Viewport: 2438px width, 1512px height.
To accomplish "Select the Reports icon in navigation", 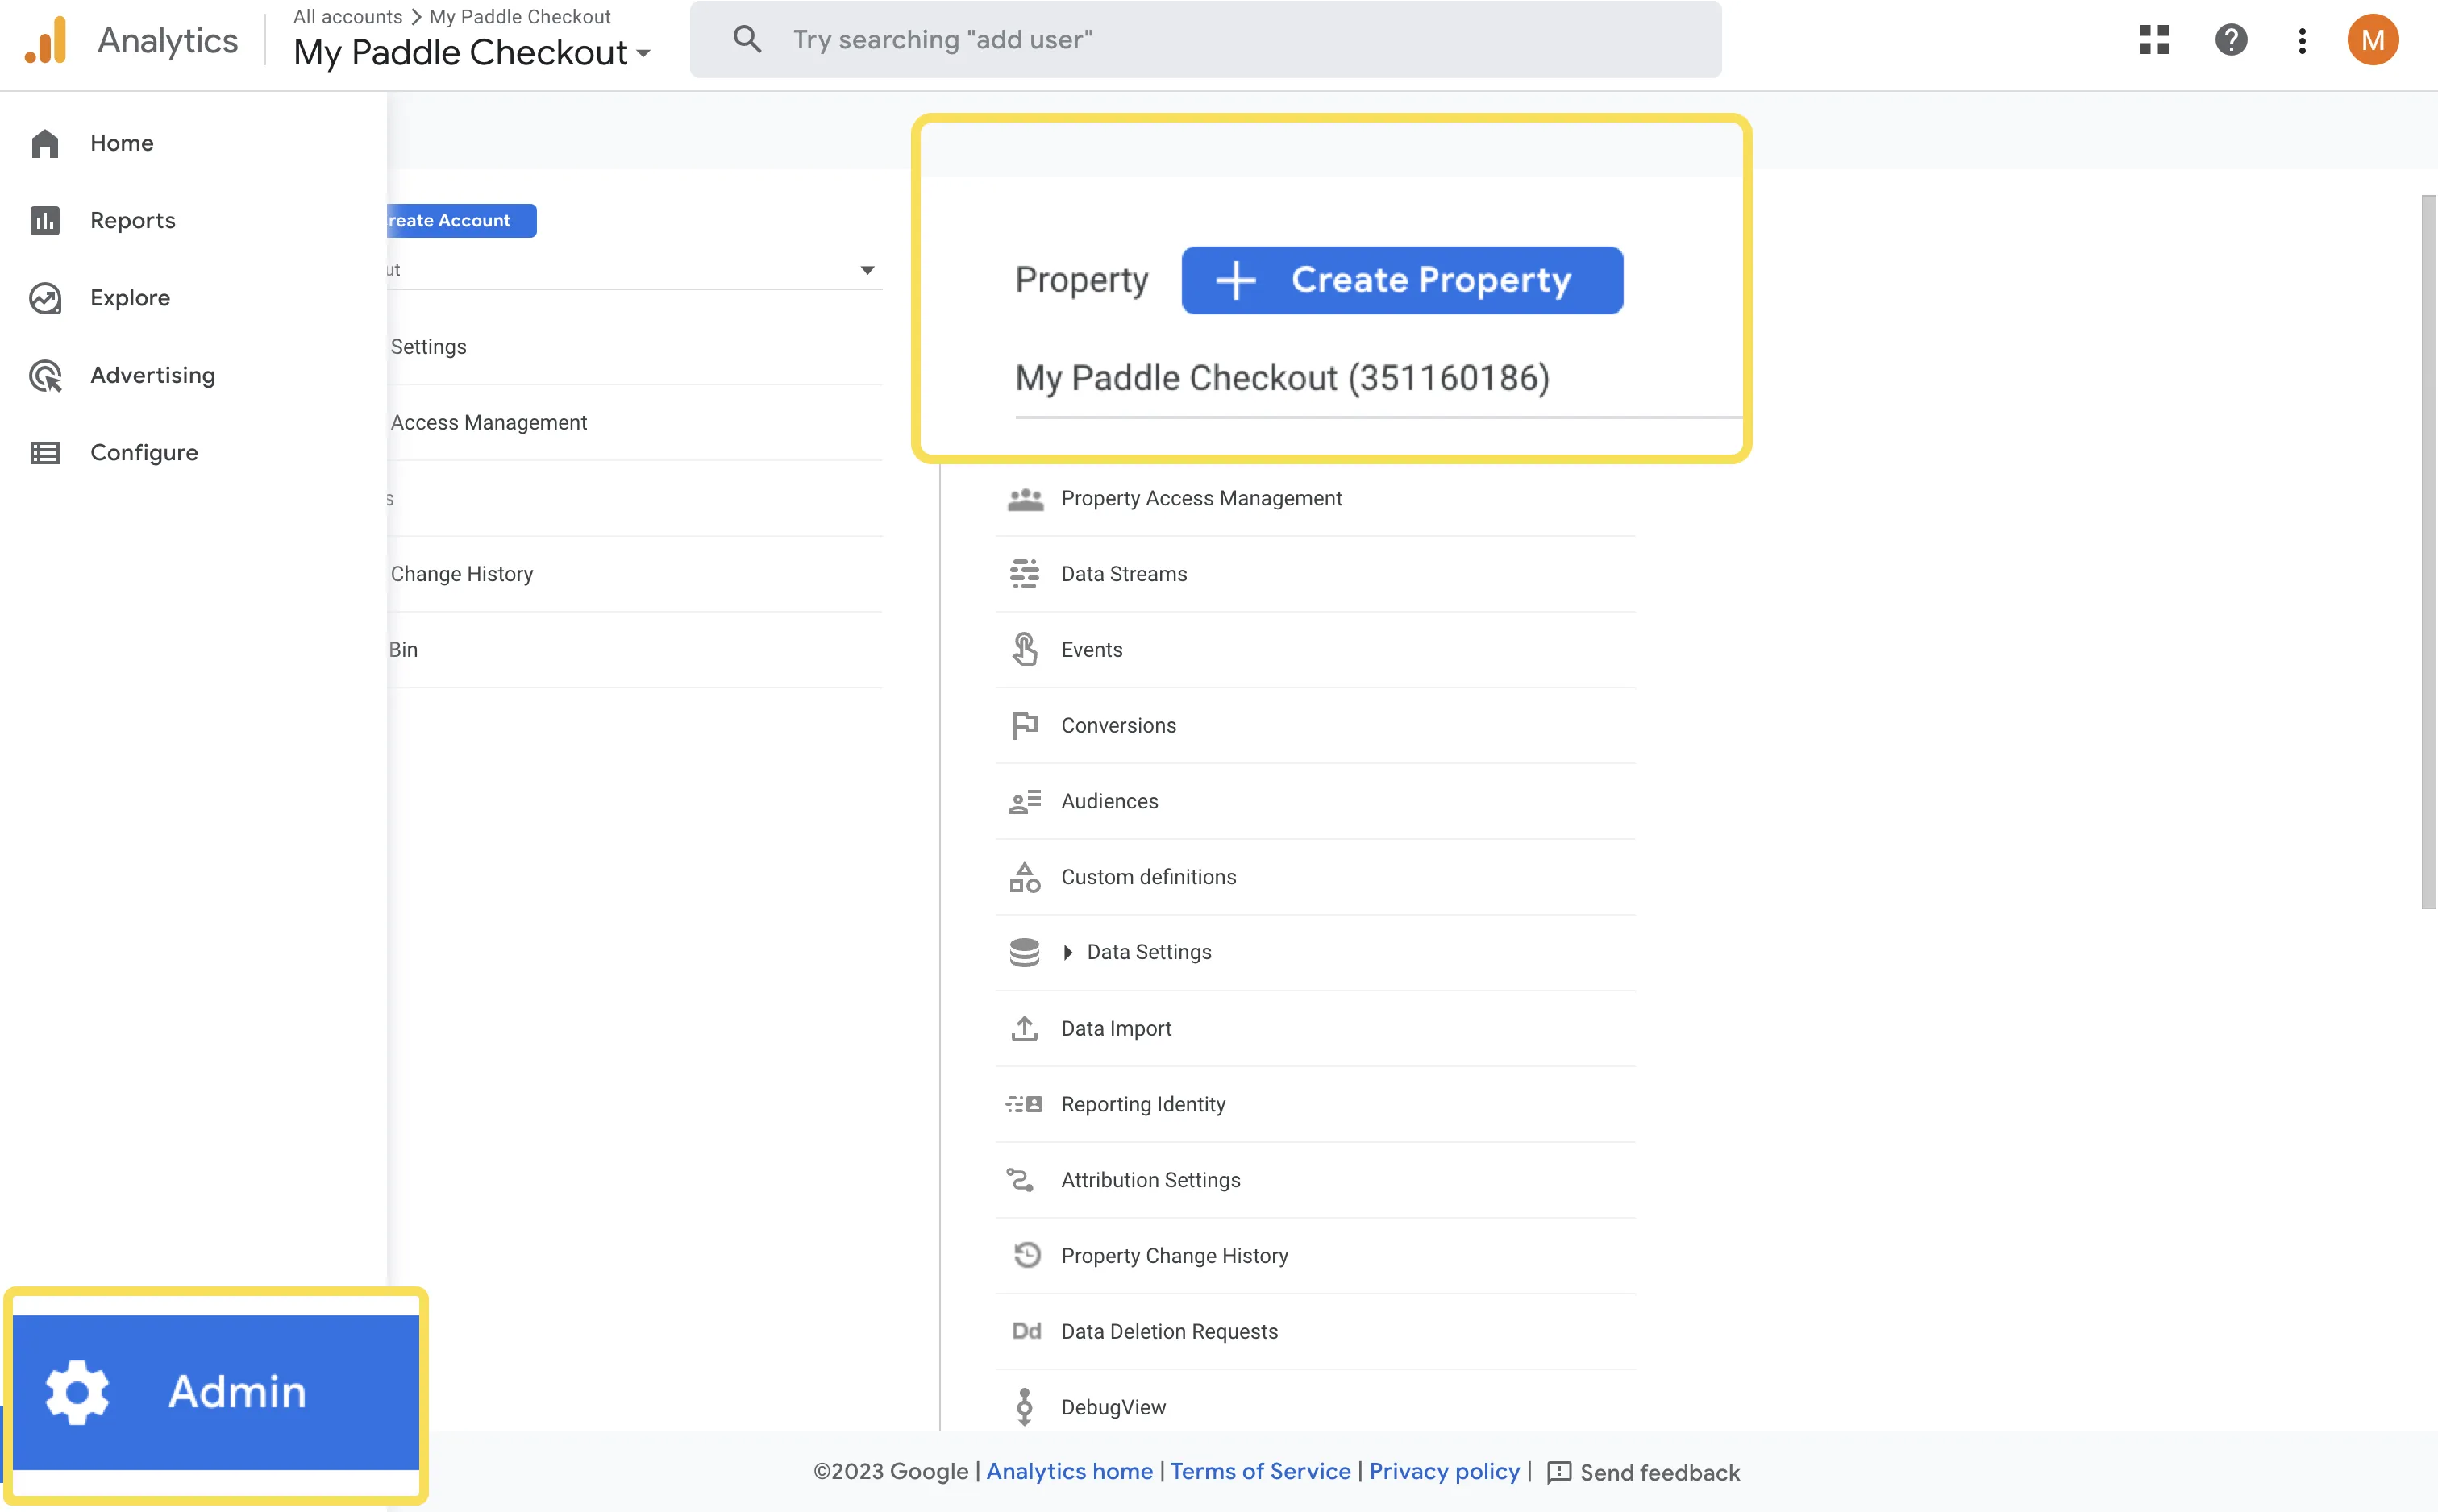I will pyautogui.click(x=45, y=220).
